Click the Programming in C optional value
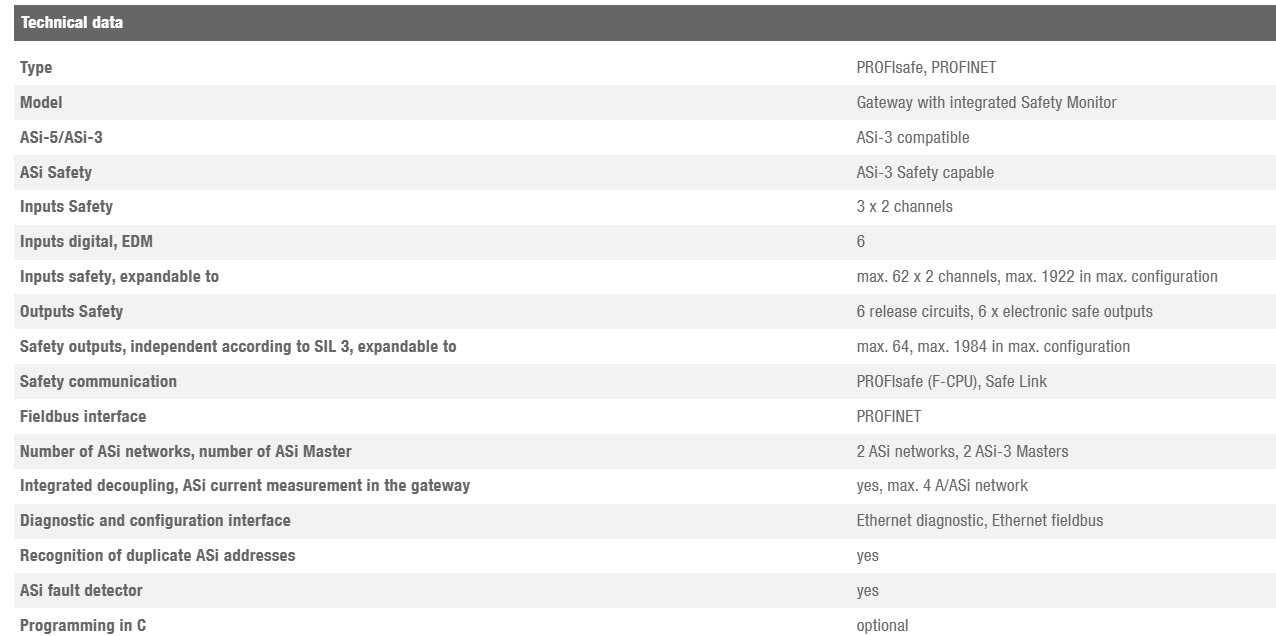Viewport: 1276px width, 636px height. point(882,626)
